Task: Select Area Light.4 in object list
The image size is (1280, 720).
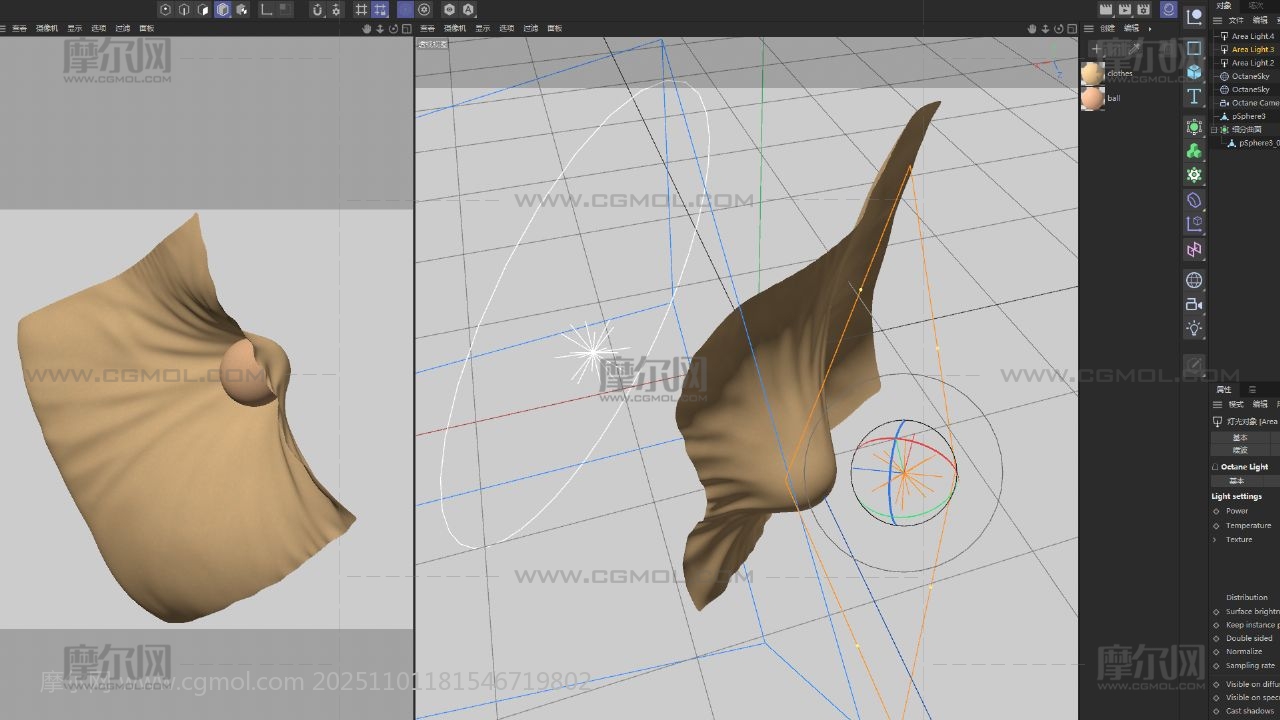Action: point(1252,36)
